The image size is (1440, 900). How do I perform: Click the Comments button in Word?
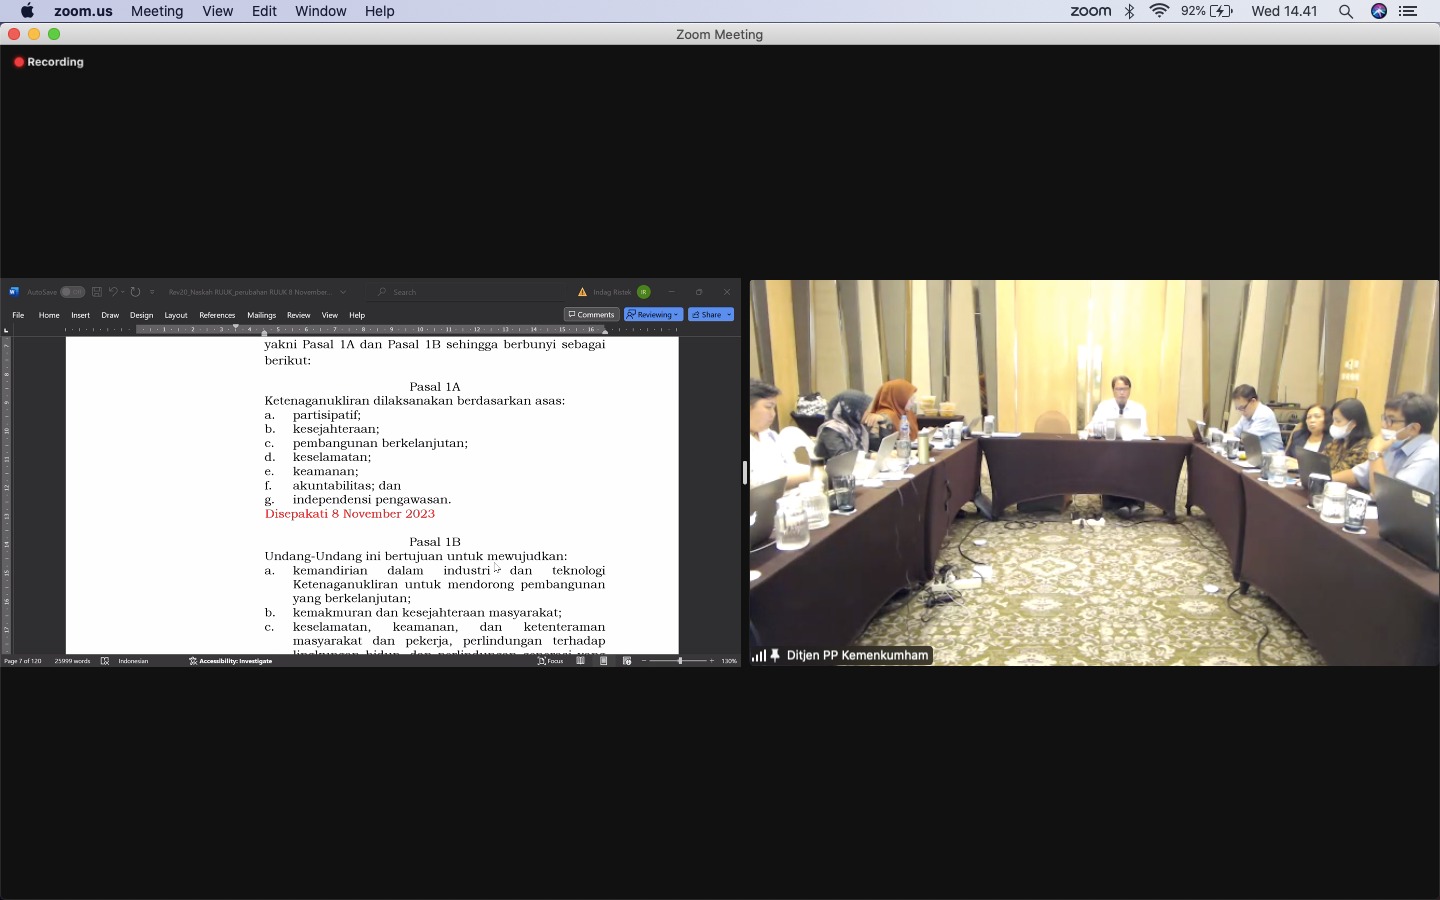[591, 314]
